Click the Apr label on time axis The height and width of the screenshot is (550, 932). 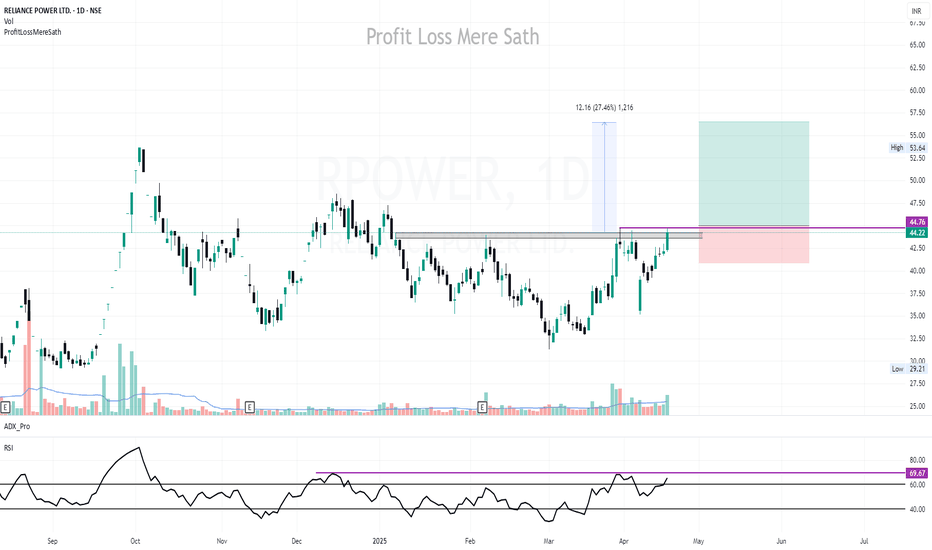coord(624,541)
